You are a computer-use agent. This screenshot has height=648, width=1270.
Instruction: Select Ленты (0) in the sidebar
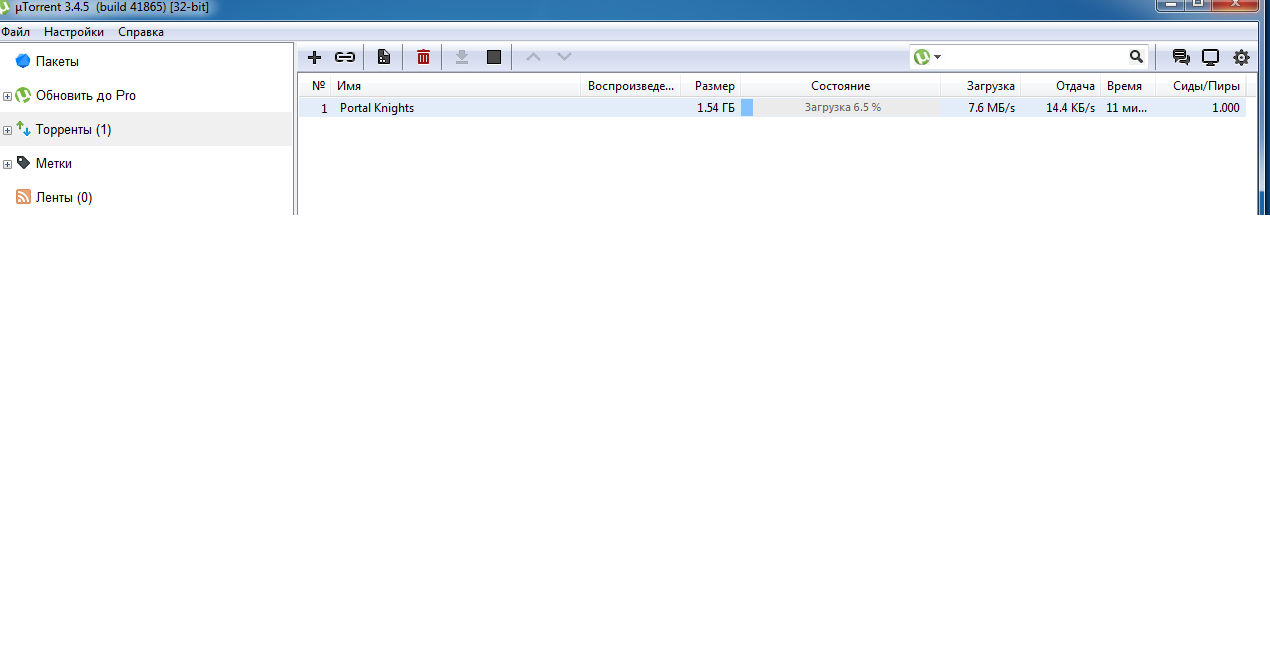[63, 198]
